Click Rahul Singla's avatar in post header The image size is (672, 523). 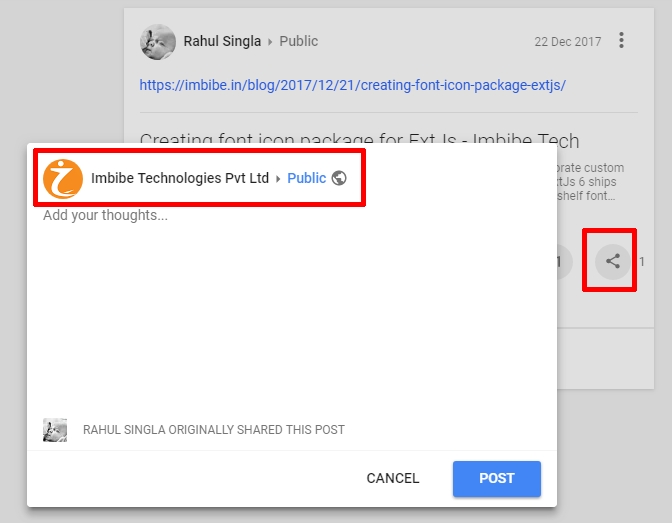tap(157, 42)
